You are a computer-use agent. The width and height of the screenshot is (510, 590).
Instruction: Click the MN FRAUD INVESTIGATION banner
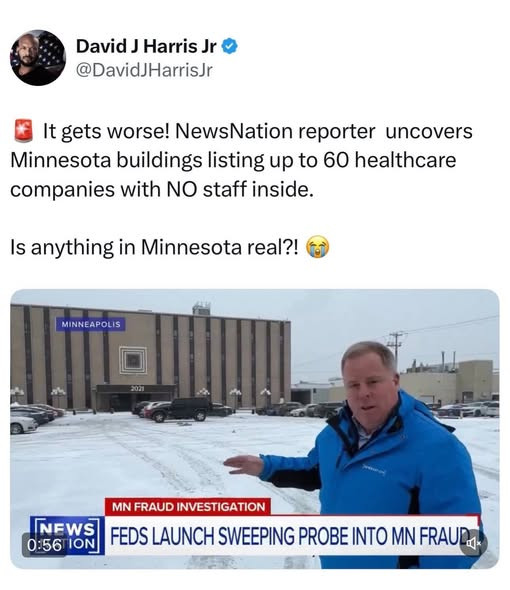tap(188, 506)
